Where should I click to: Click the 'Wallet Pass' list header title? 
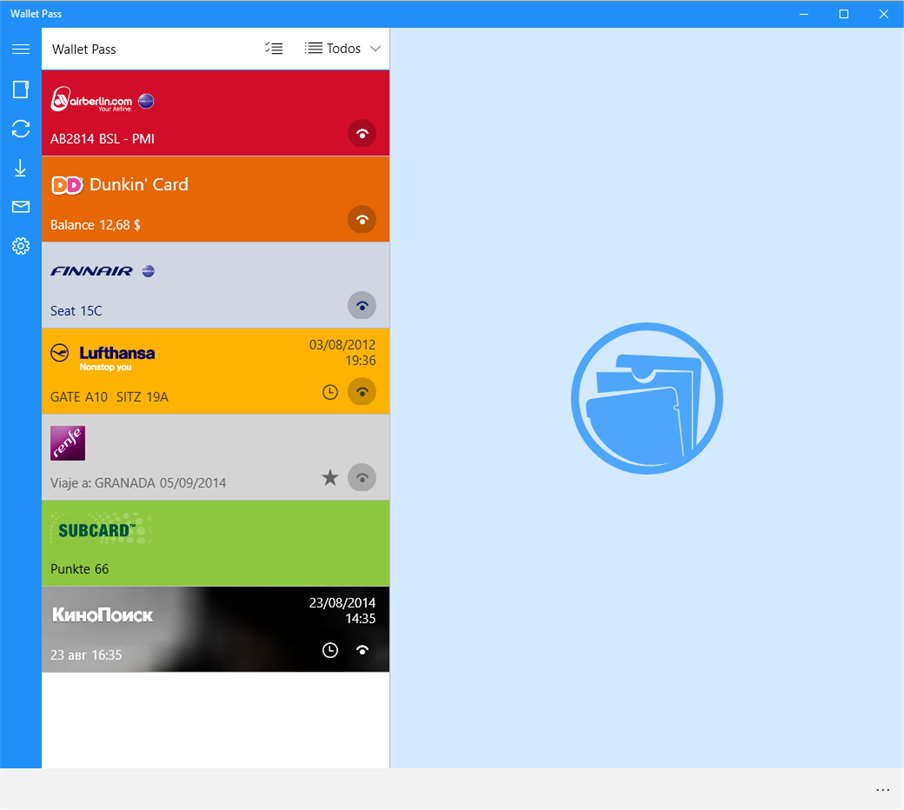[x=84, y=50]
